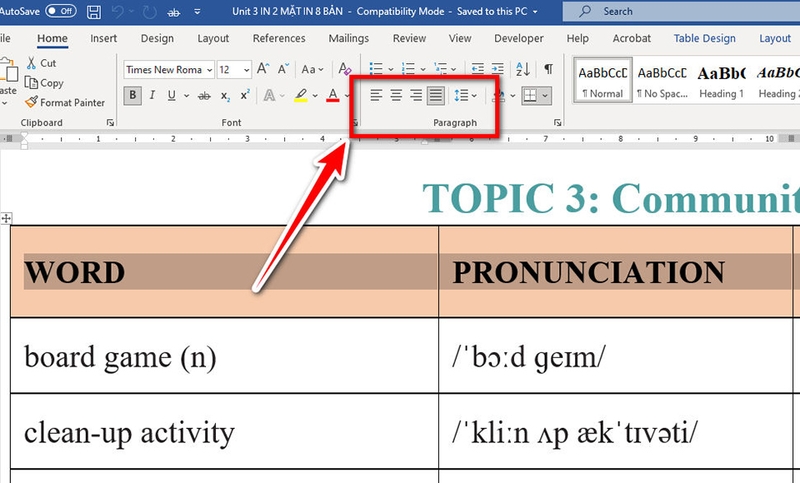The height and width of the screenshot is (483, 800).
Task: Toggle the AutoSave switch
Action: point(61,11)
